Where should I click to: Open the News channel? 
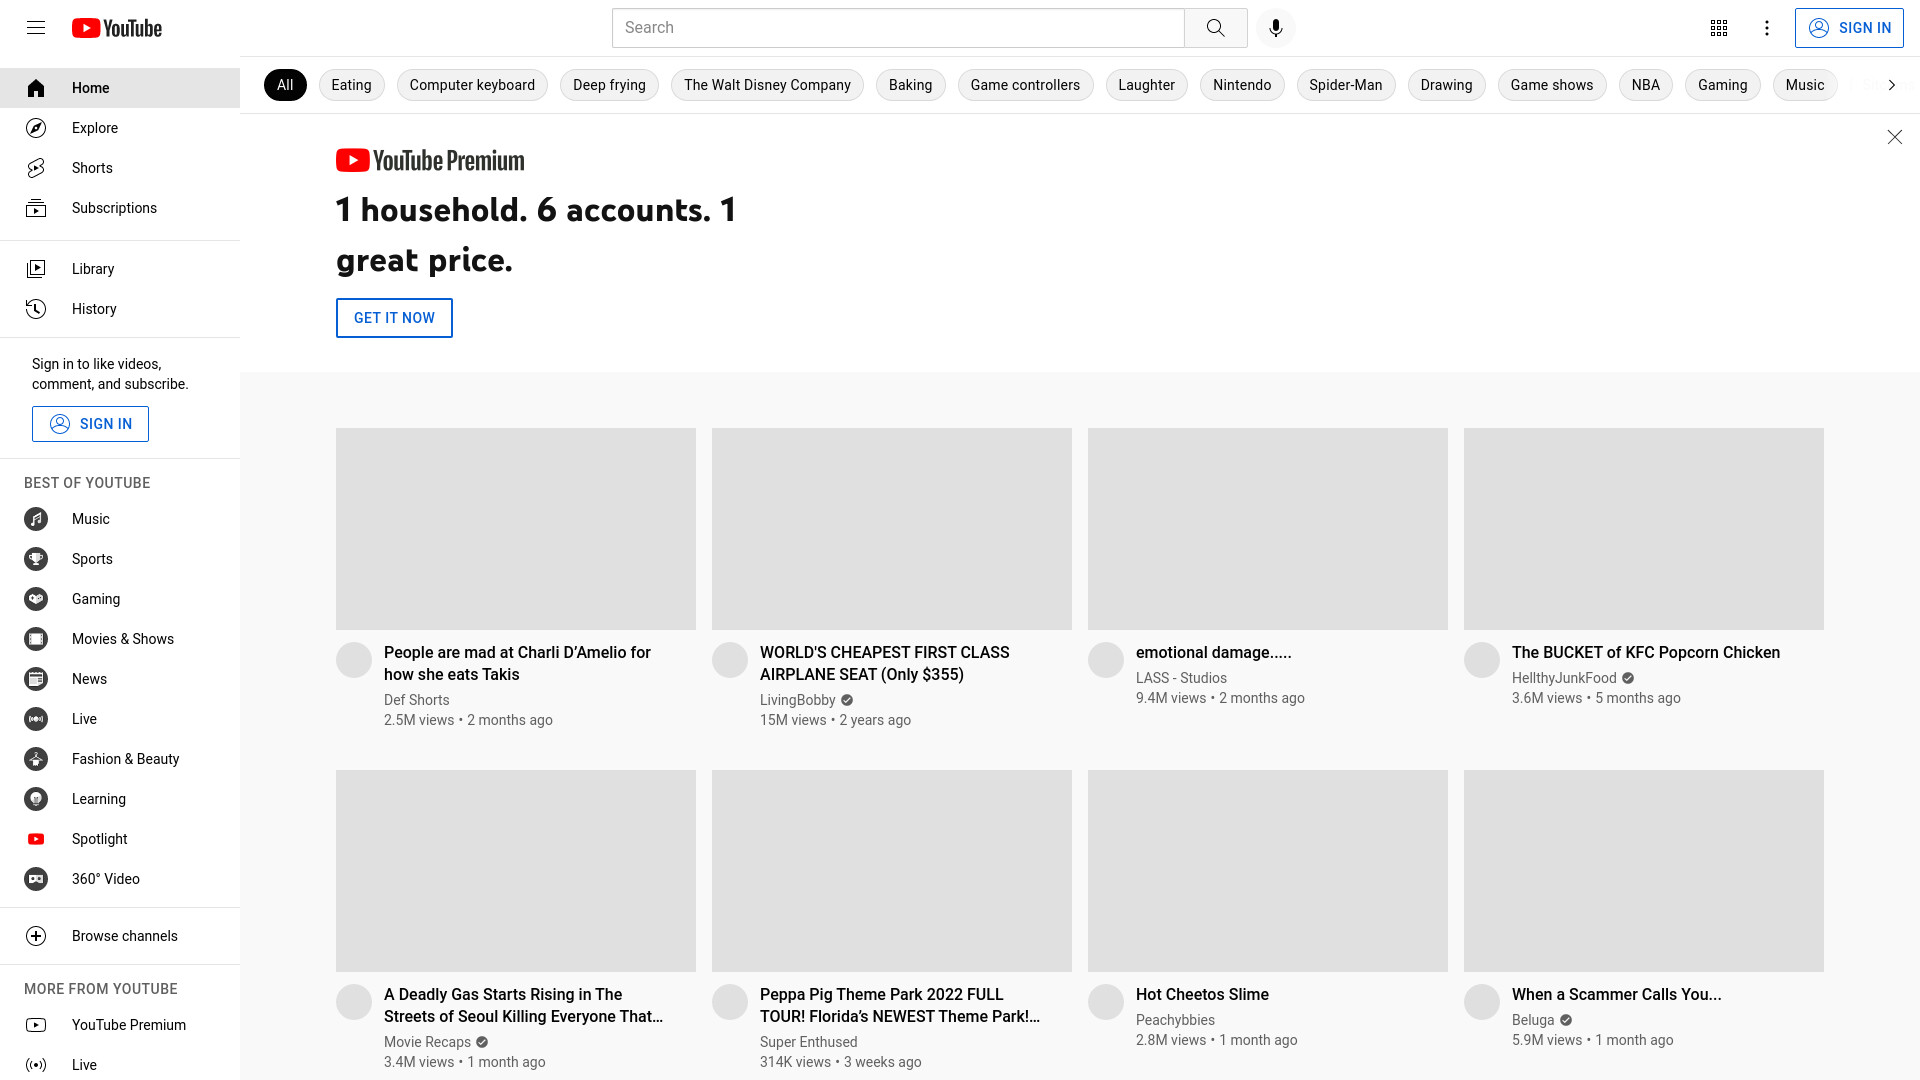[120, 679]
